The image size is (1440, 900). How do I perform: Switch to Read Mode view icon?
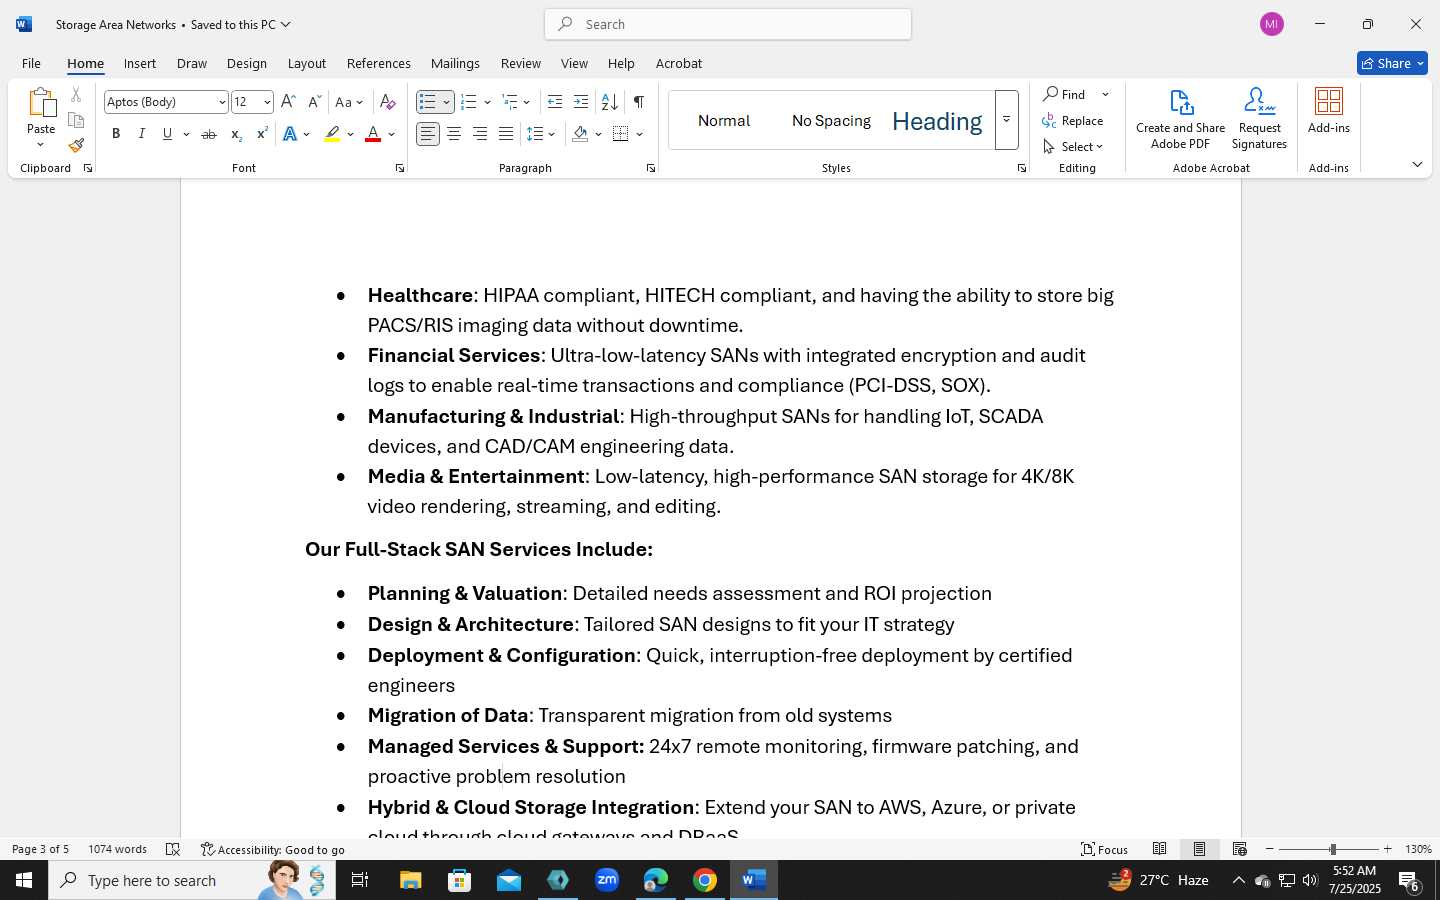pyautogui.click(x=1160, y=849)
